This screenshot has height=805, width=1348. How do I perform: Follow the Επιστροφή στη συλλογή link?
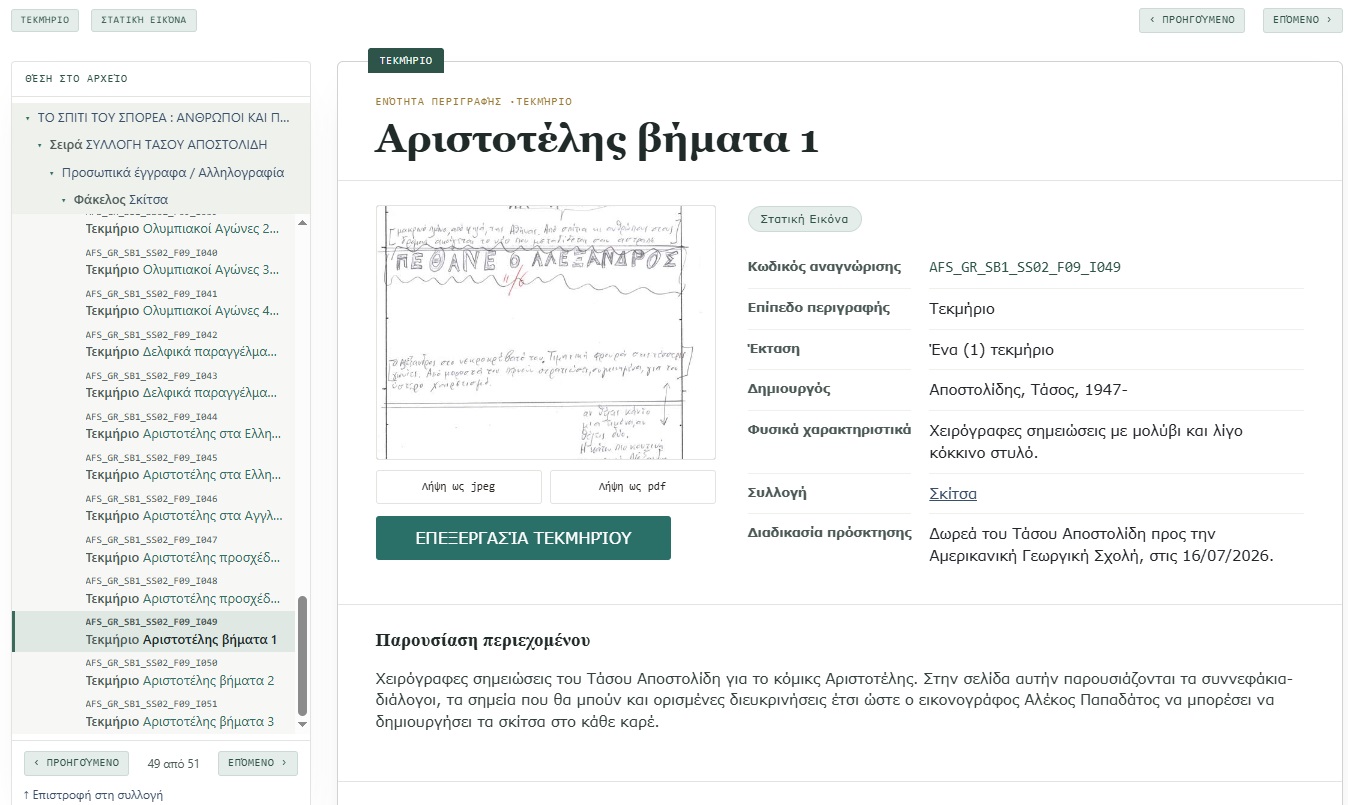pos(93,795)
